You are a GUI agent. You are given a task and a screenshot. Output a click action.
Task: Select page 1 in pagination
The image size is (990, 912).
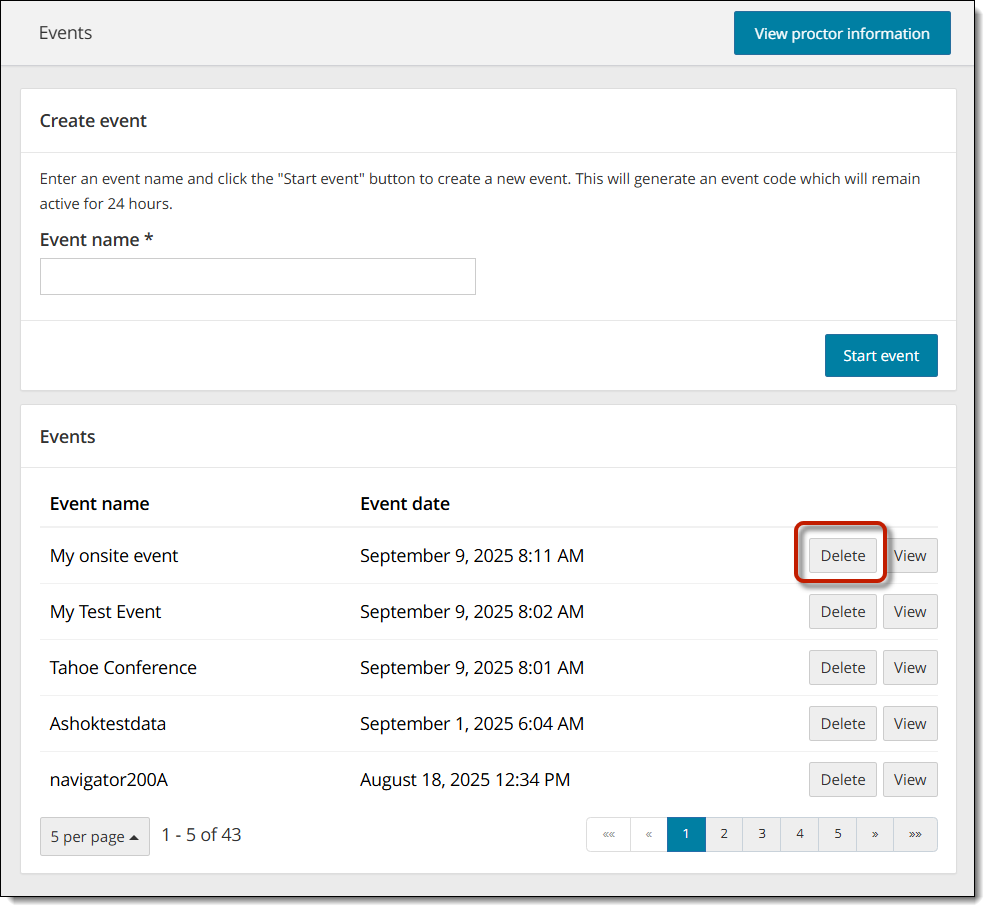click(686, 834)
